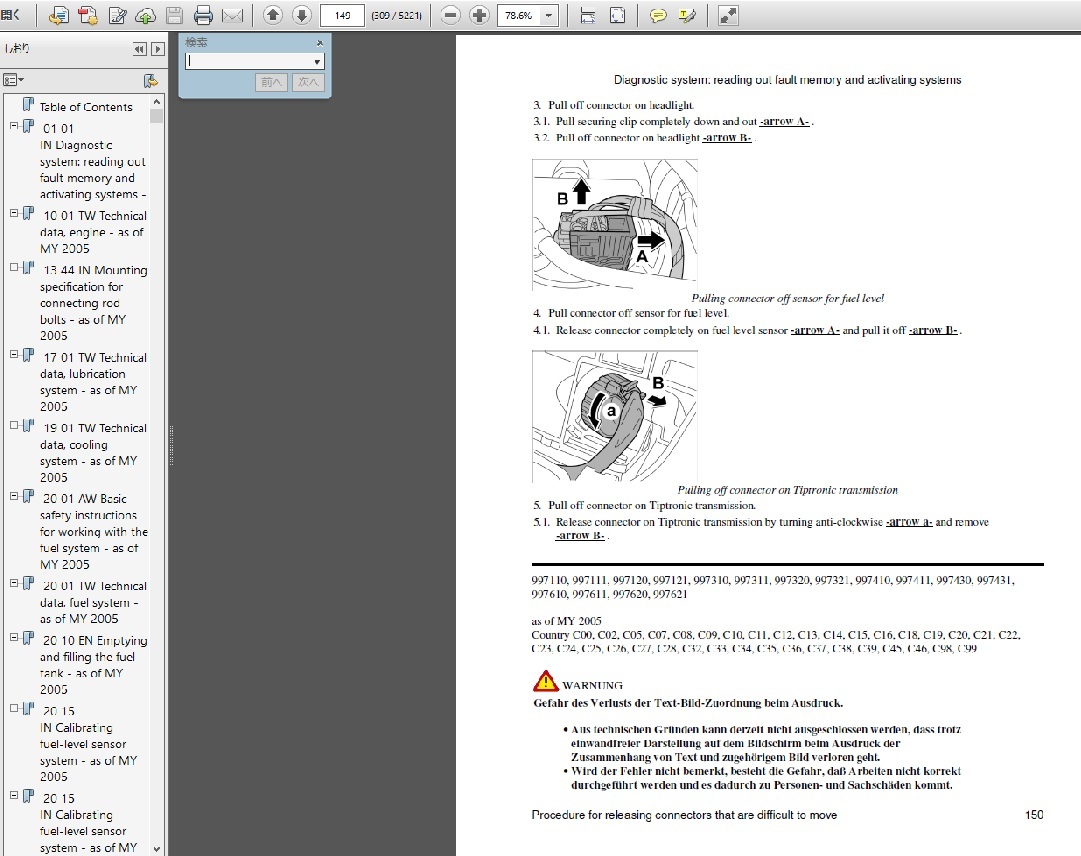1081x856 pixels.
Task: Click the next result (次へ) button
Action: (308, 82)
